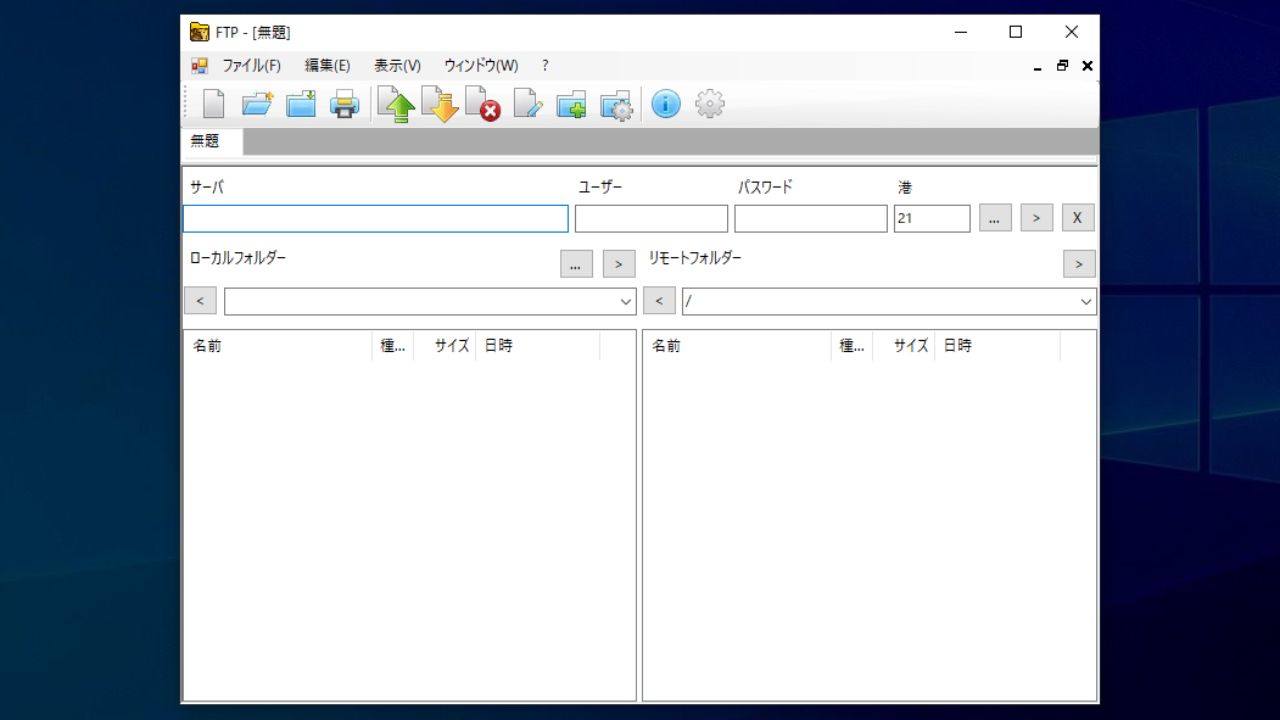Sort local list by 種... column
The image size is (1280, 720).
click(393, 346)
